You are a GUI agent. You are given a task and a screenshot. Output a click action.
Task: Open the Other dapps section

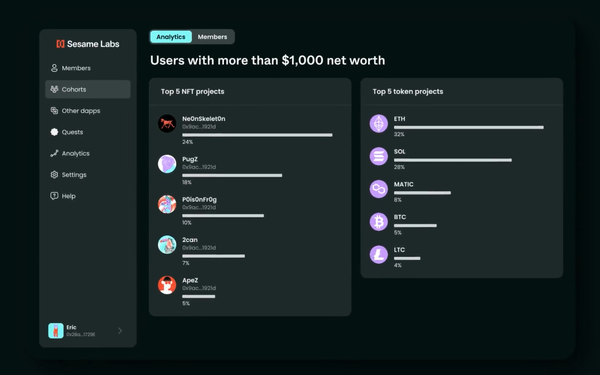88,111
